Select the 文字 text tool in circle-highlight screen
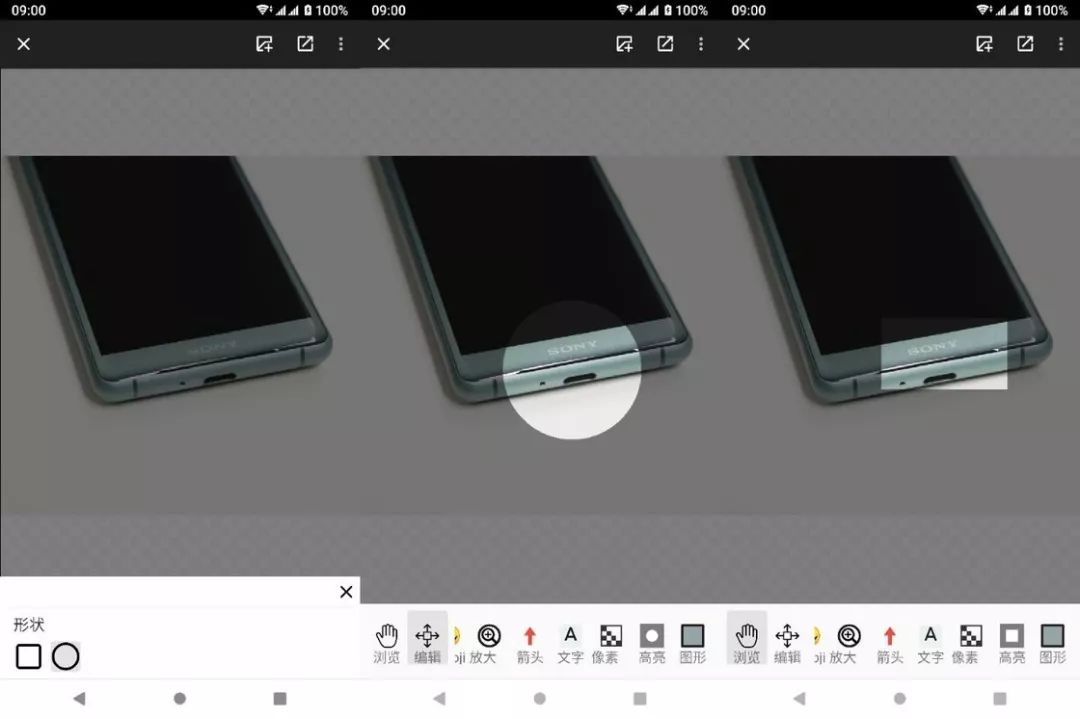1080x719 pixels. tap(570, 643)
